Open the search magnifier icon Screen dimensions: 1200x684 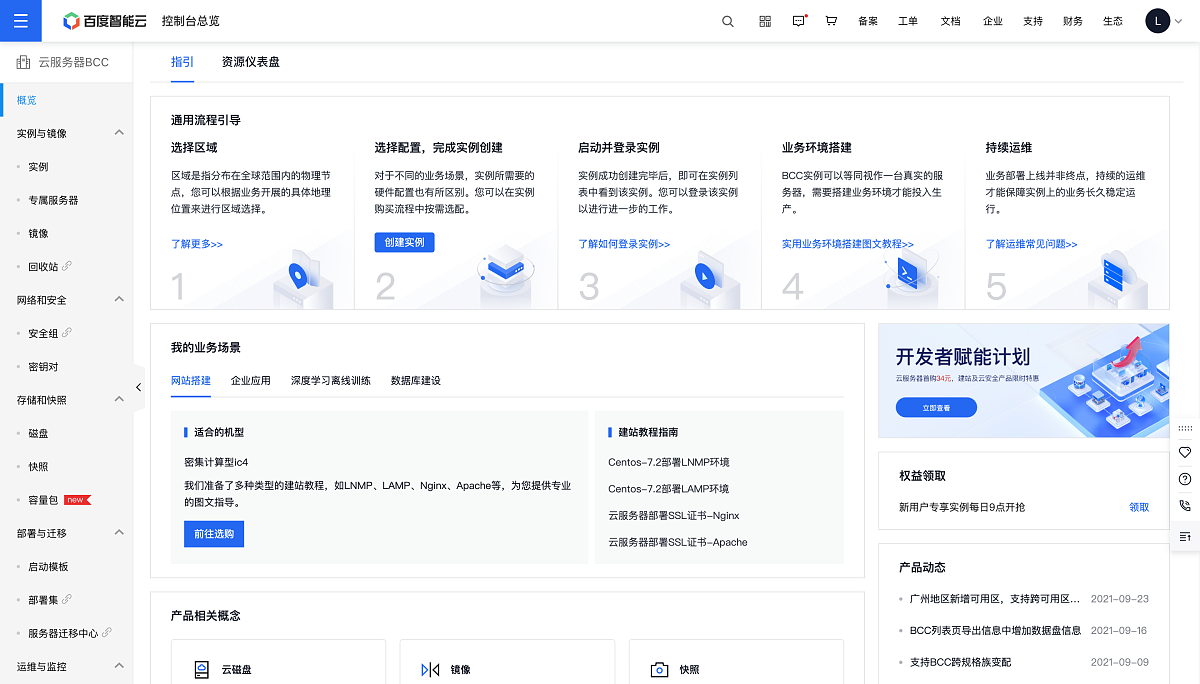(728, 21)
